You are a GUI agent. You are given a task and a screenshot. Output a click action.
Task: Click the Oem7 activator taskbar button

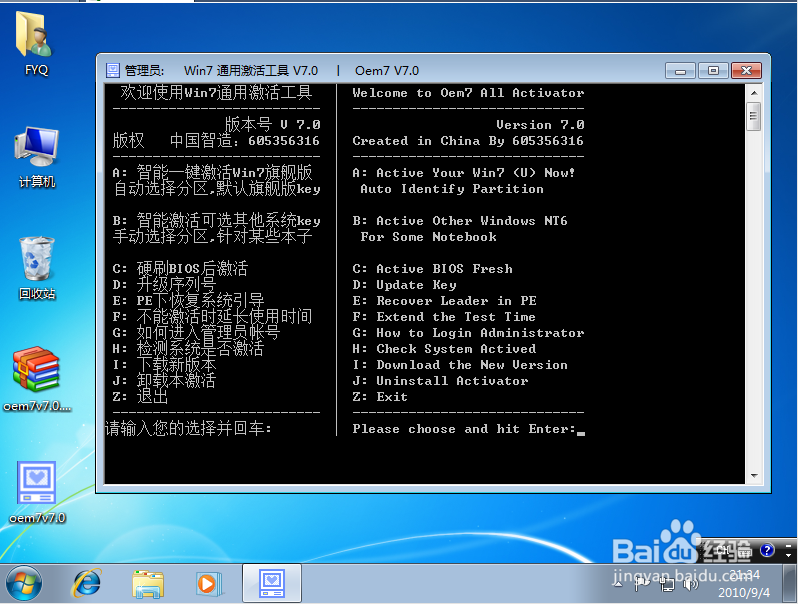(272, 583)
